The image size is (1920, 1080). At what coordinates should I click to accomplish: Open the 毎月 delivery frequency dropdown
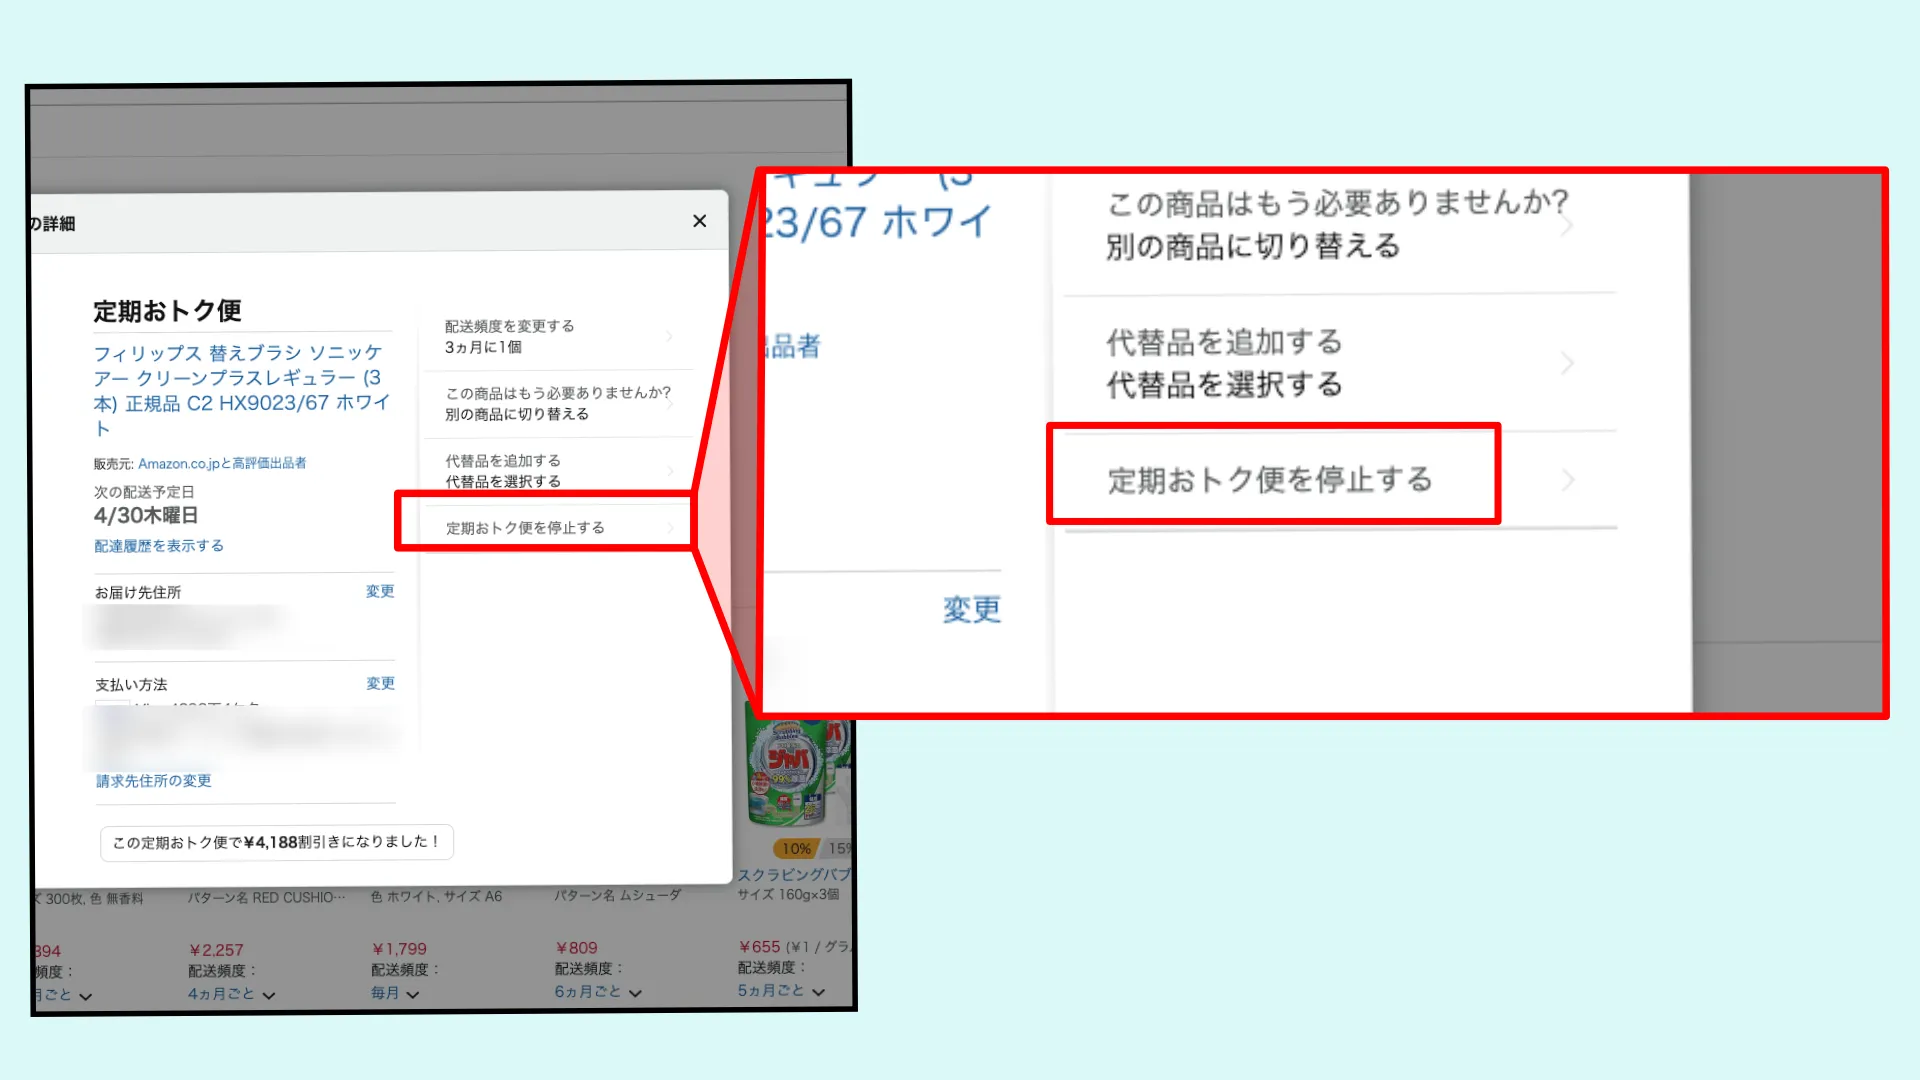pyautogui.click(x=392, y=992)
